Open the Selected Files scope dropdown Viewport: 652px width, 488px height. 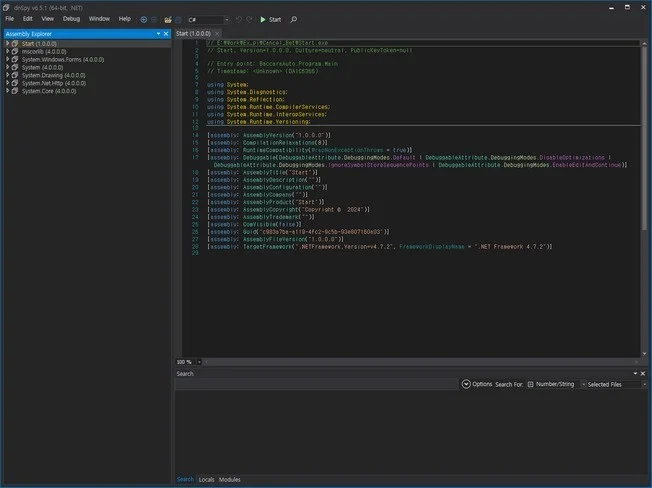click(645, 384)
